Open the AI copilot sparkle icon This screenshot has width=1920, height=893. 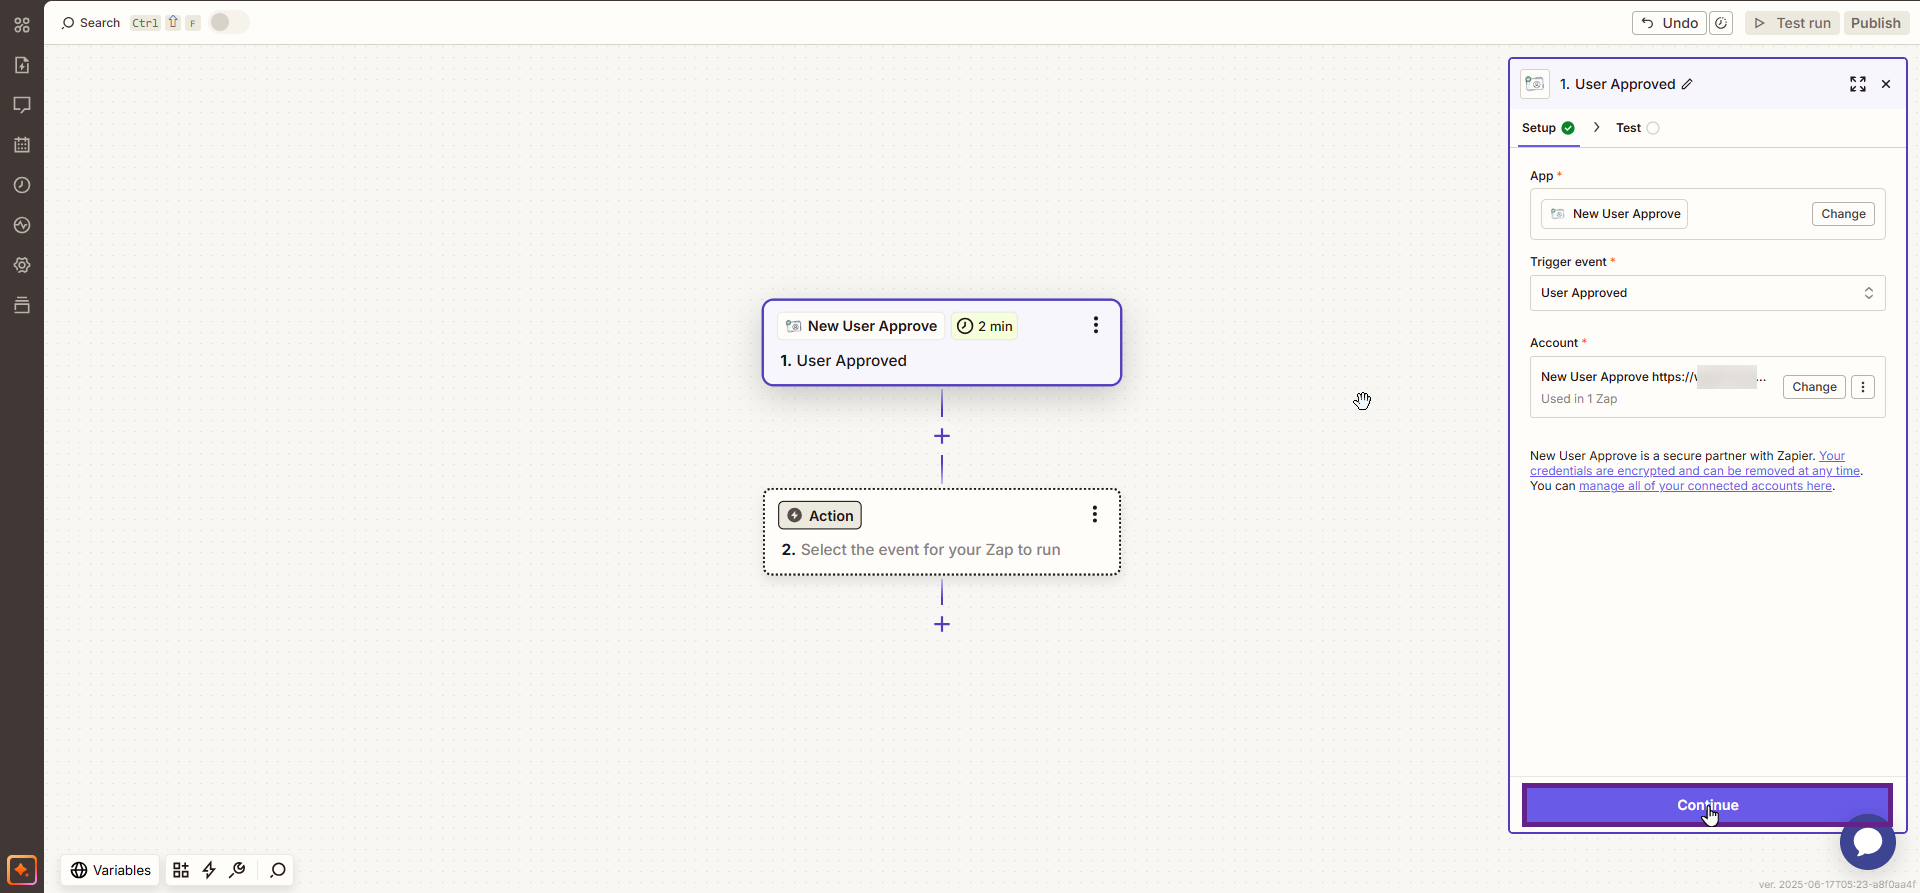click(22, 869)
